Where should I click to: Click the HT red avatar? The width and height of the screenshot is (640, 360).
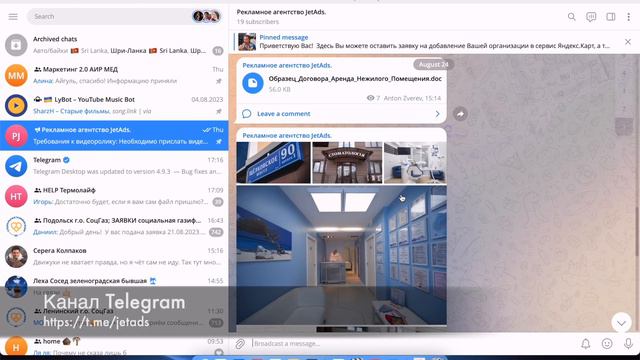16,196
